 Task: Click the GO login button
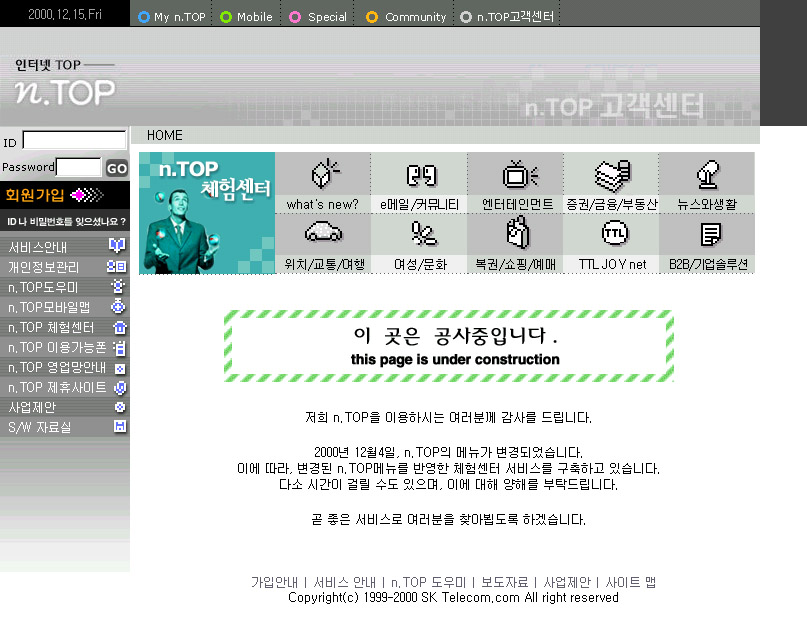click(x=117, y=168)
